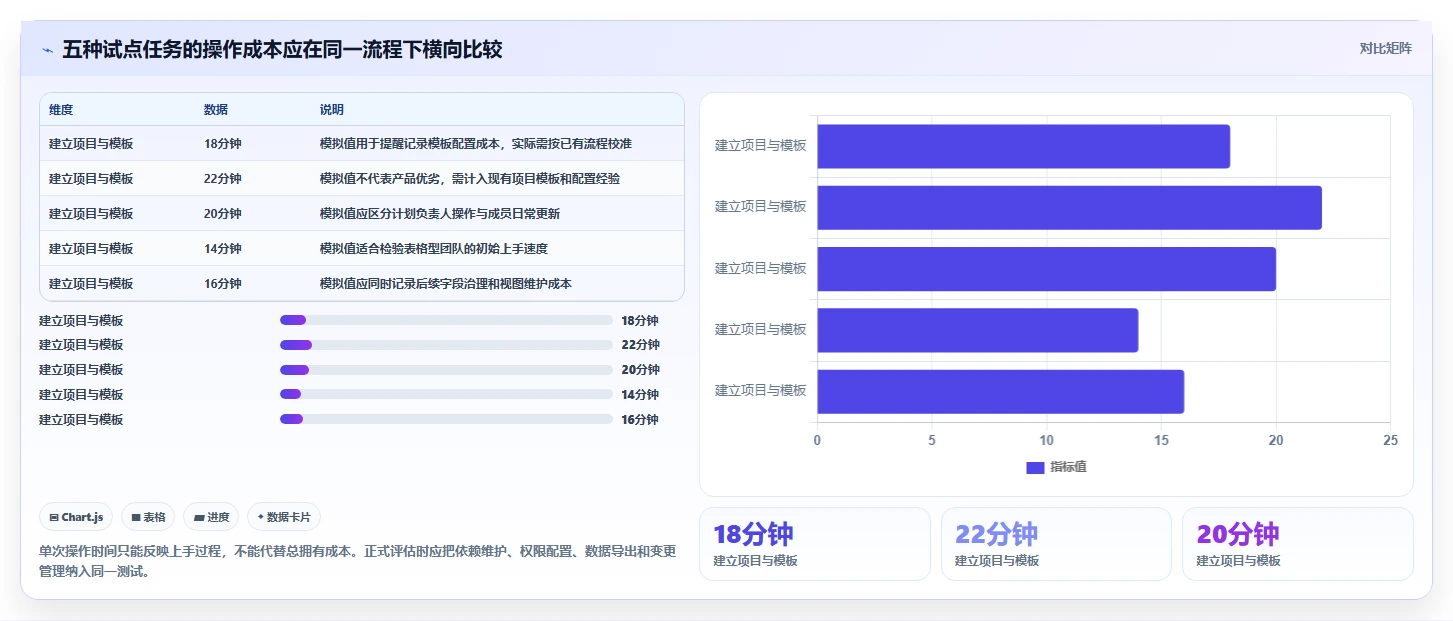
Task: Click the 22分钟 cell in the table
Action: point(223,179)
